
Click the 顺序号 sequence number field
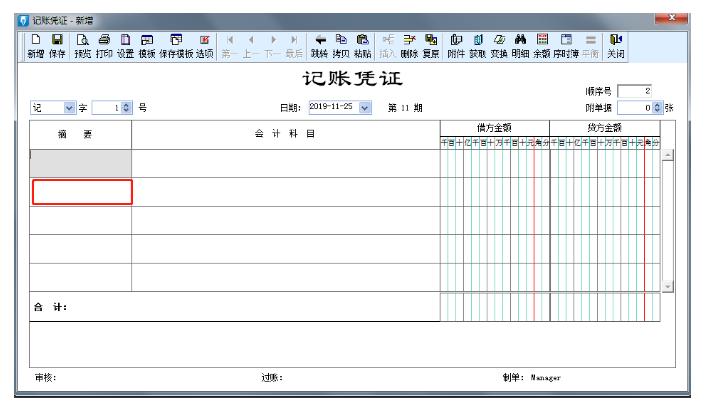pyautogui.click(x=634, y=91)
